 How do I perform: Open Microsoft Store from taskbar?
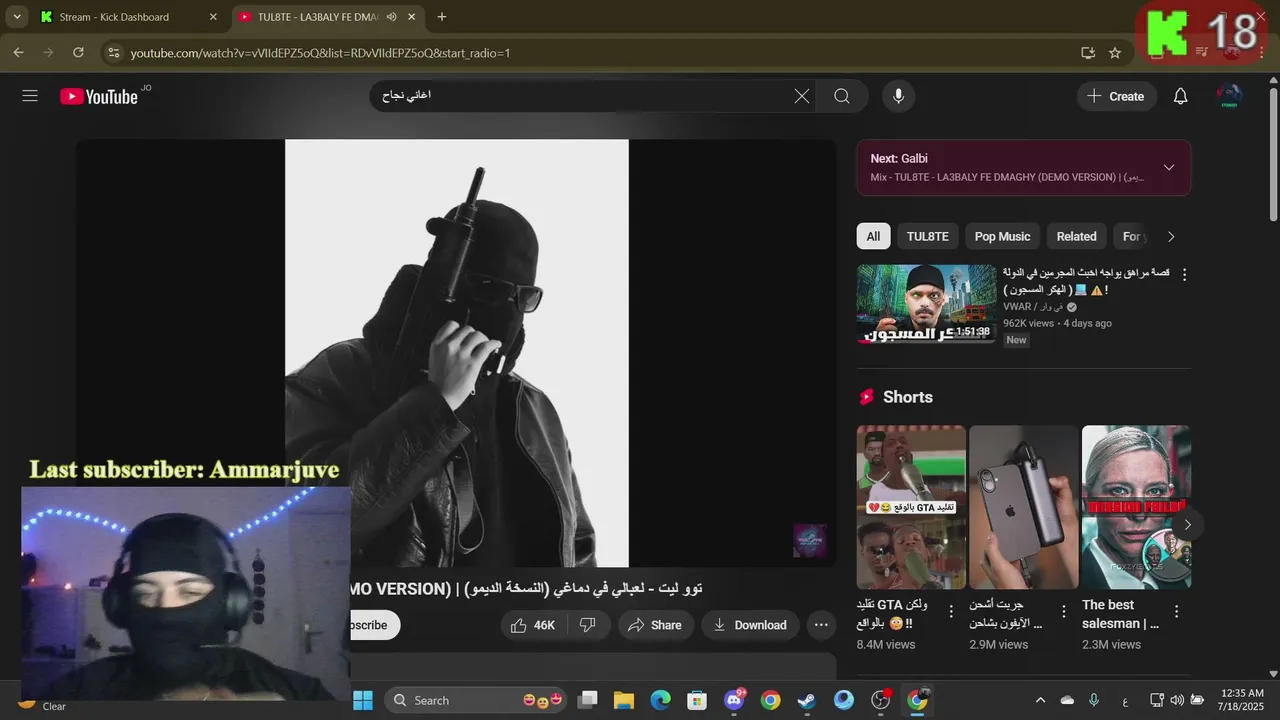tap(697, 700)
